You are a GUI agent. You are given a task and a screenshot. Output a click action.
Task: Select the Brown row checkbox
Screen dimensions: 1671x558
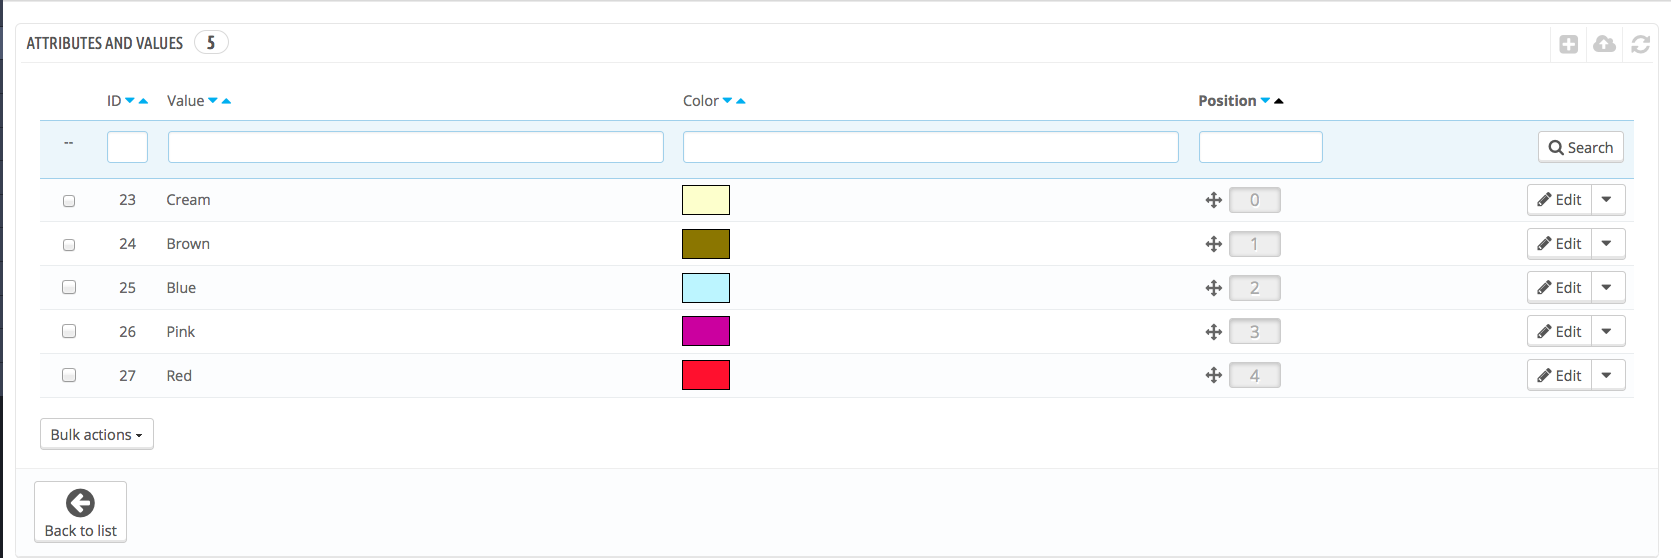coord(69,245)
